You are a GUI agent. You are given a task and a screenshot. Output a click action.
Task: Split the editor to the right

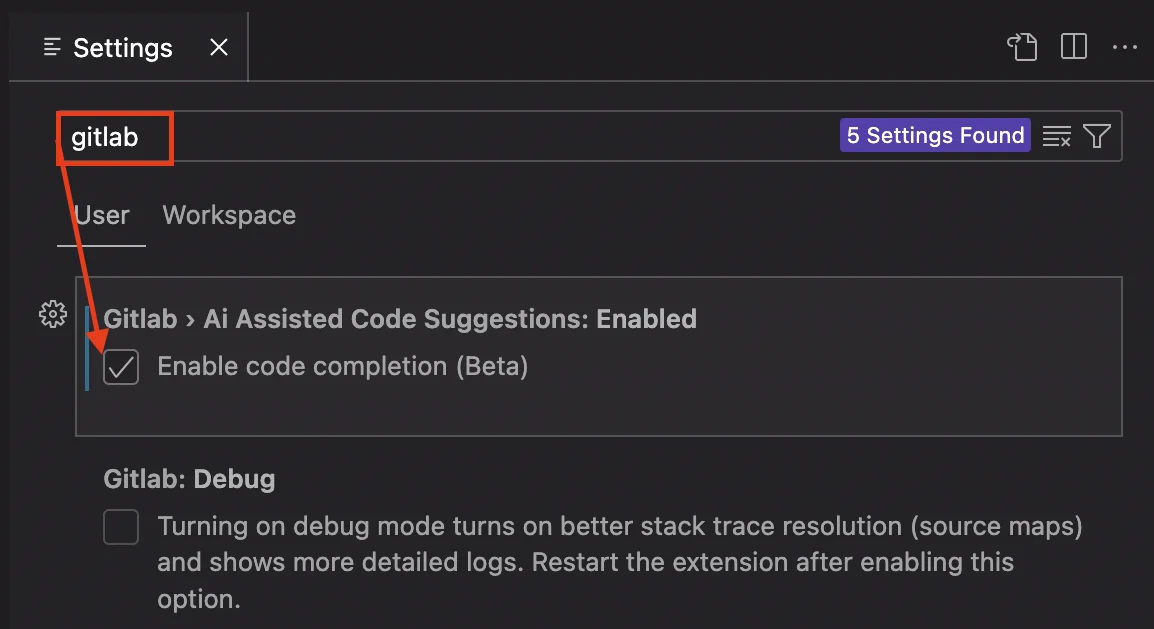1074,47
